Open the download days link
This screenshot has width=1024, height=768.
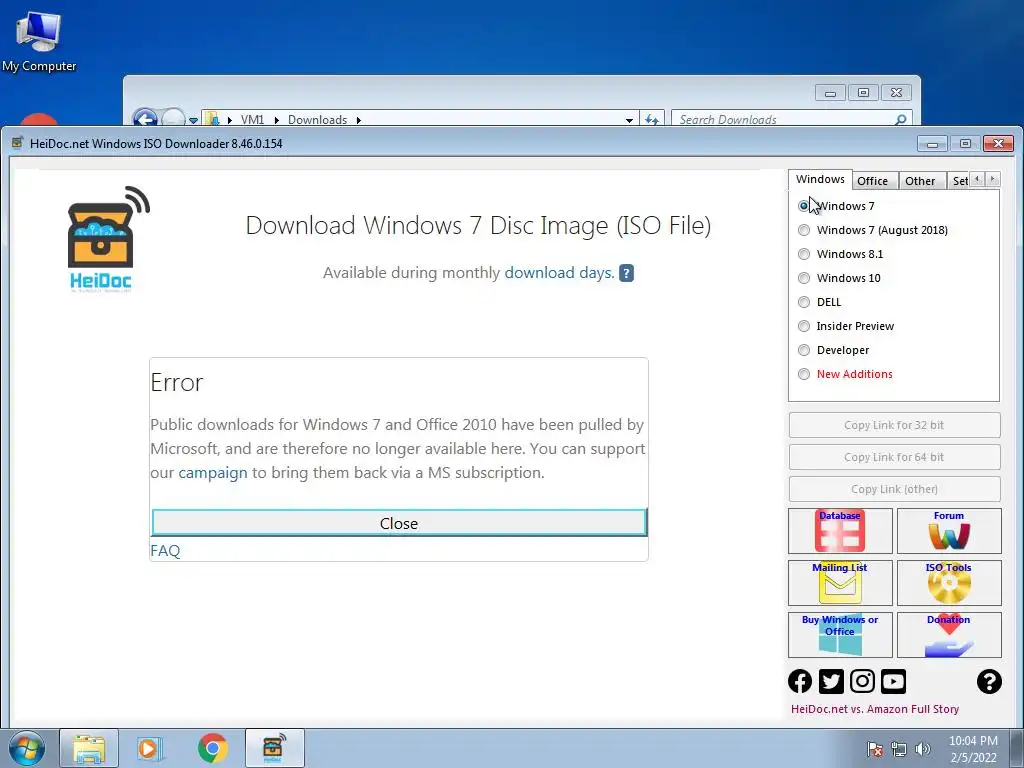coord(559,273)
